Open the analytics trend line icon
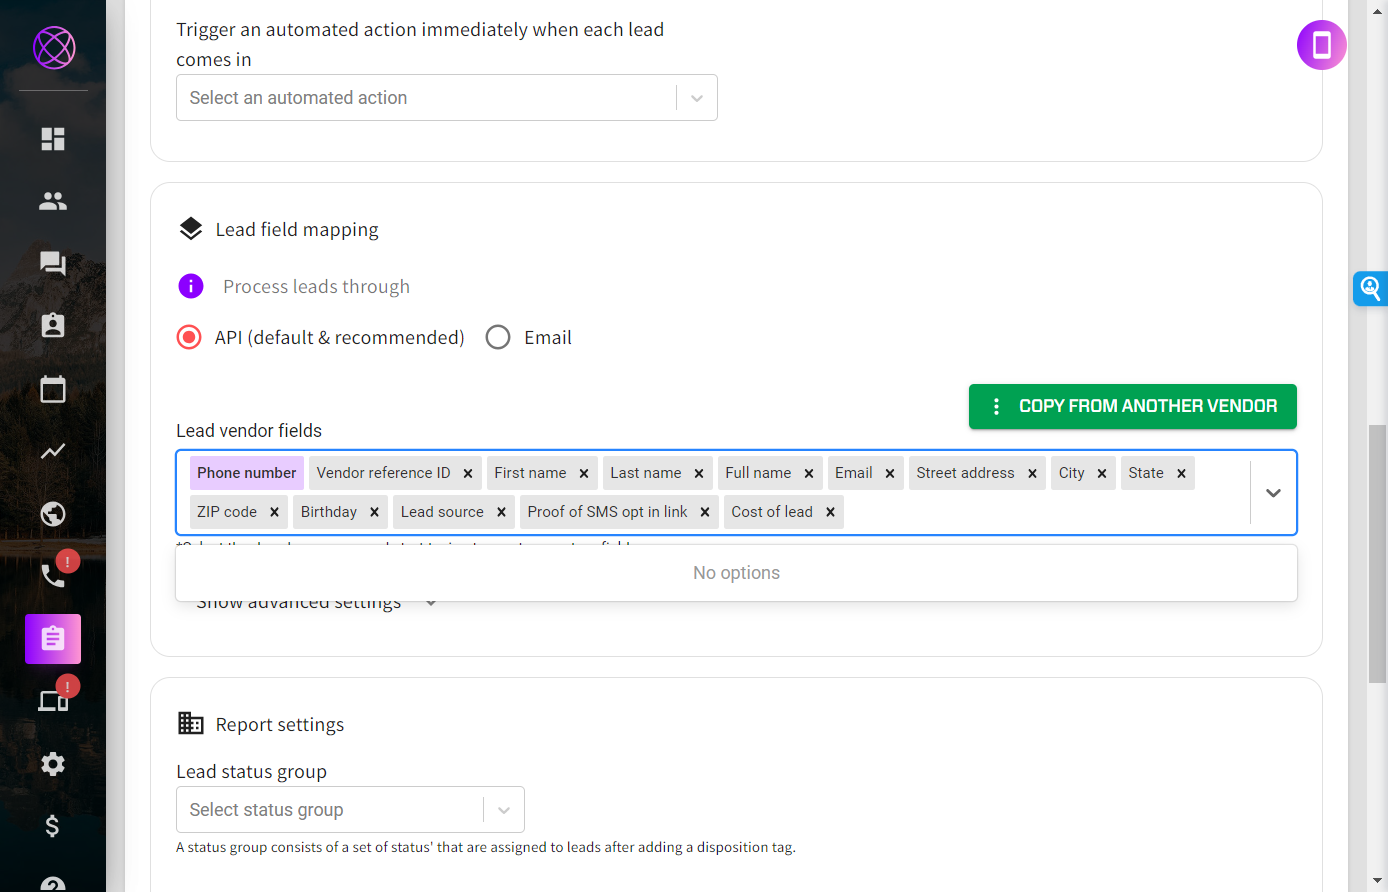Viewport: 1388px width, 892px height. (x=53, y=451)
